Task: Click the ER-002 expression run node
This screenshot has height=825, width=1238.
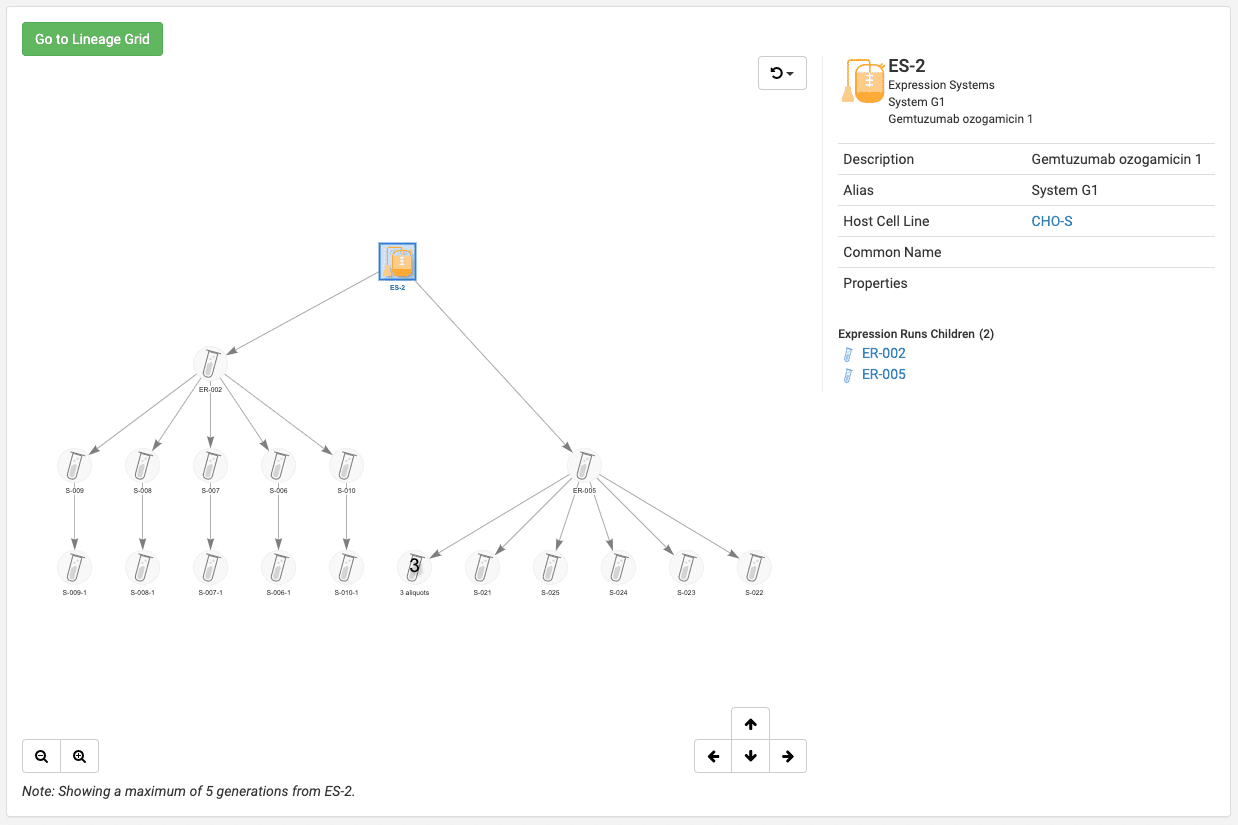Action: [x=210, y=364]
